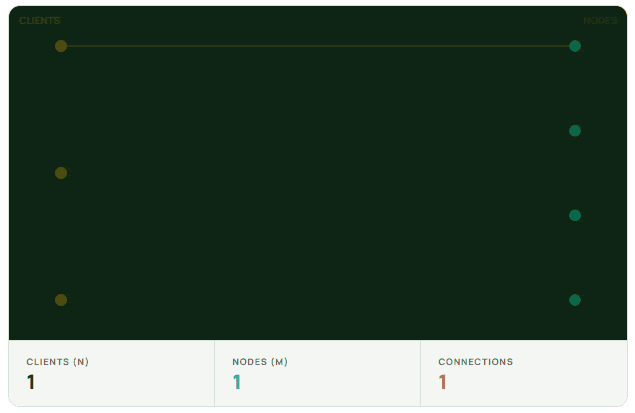Select the clients count value
This screenshot has height=413, width=635.
31,382
